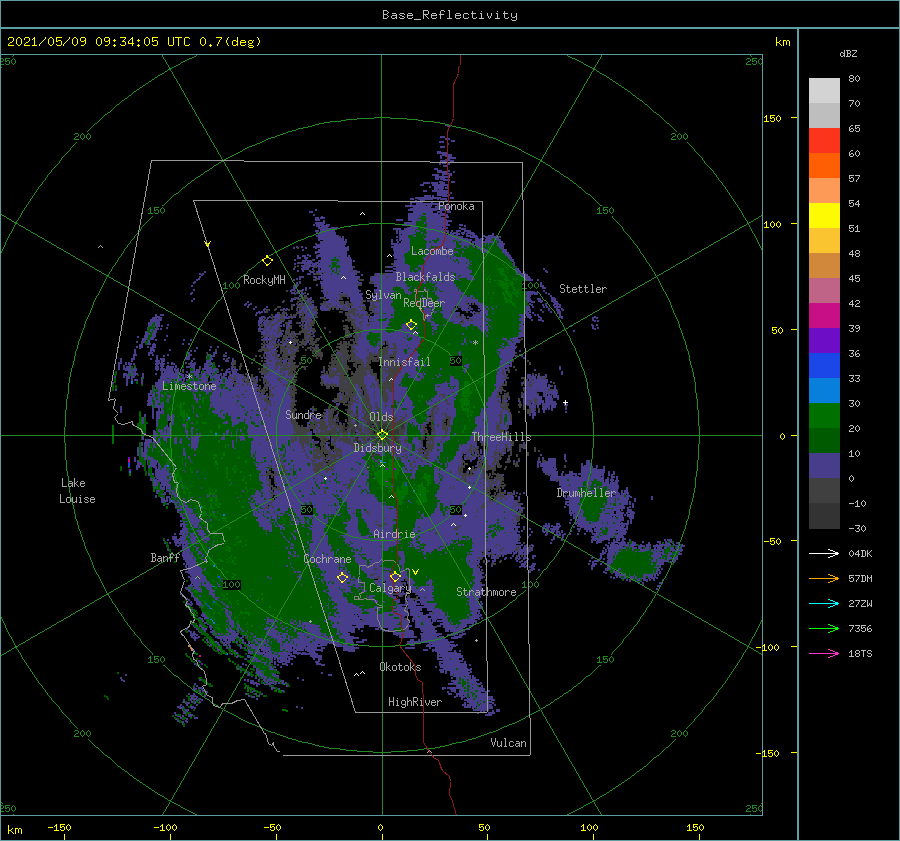900x841 pixels.
Task: Click the Lake Louise label
Action: click(77, 491)
